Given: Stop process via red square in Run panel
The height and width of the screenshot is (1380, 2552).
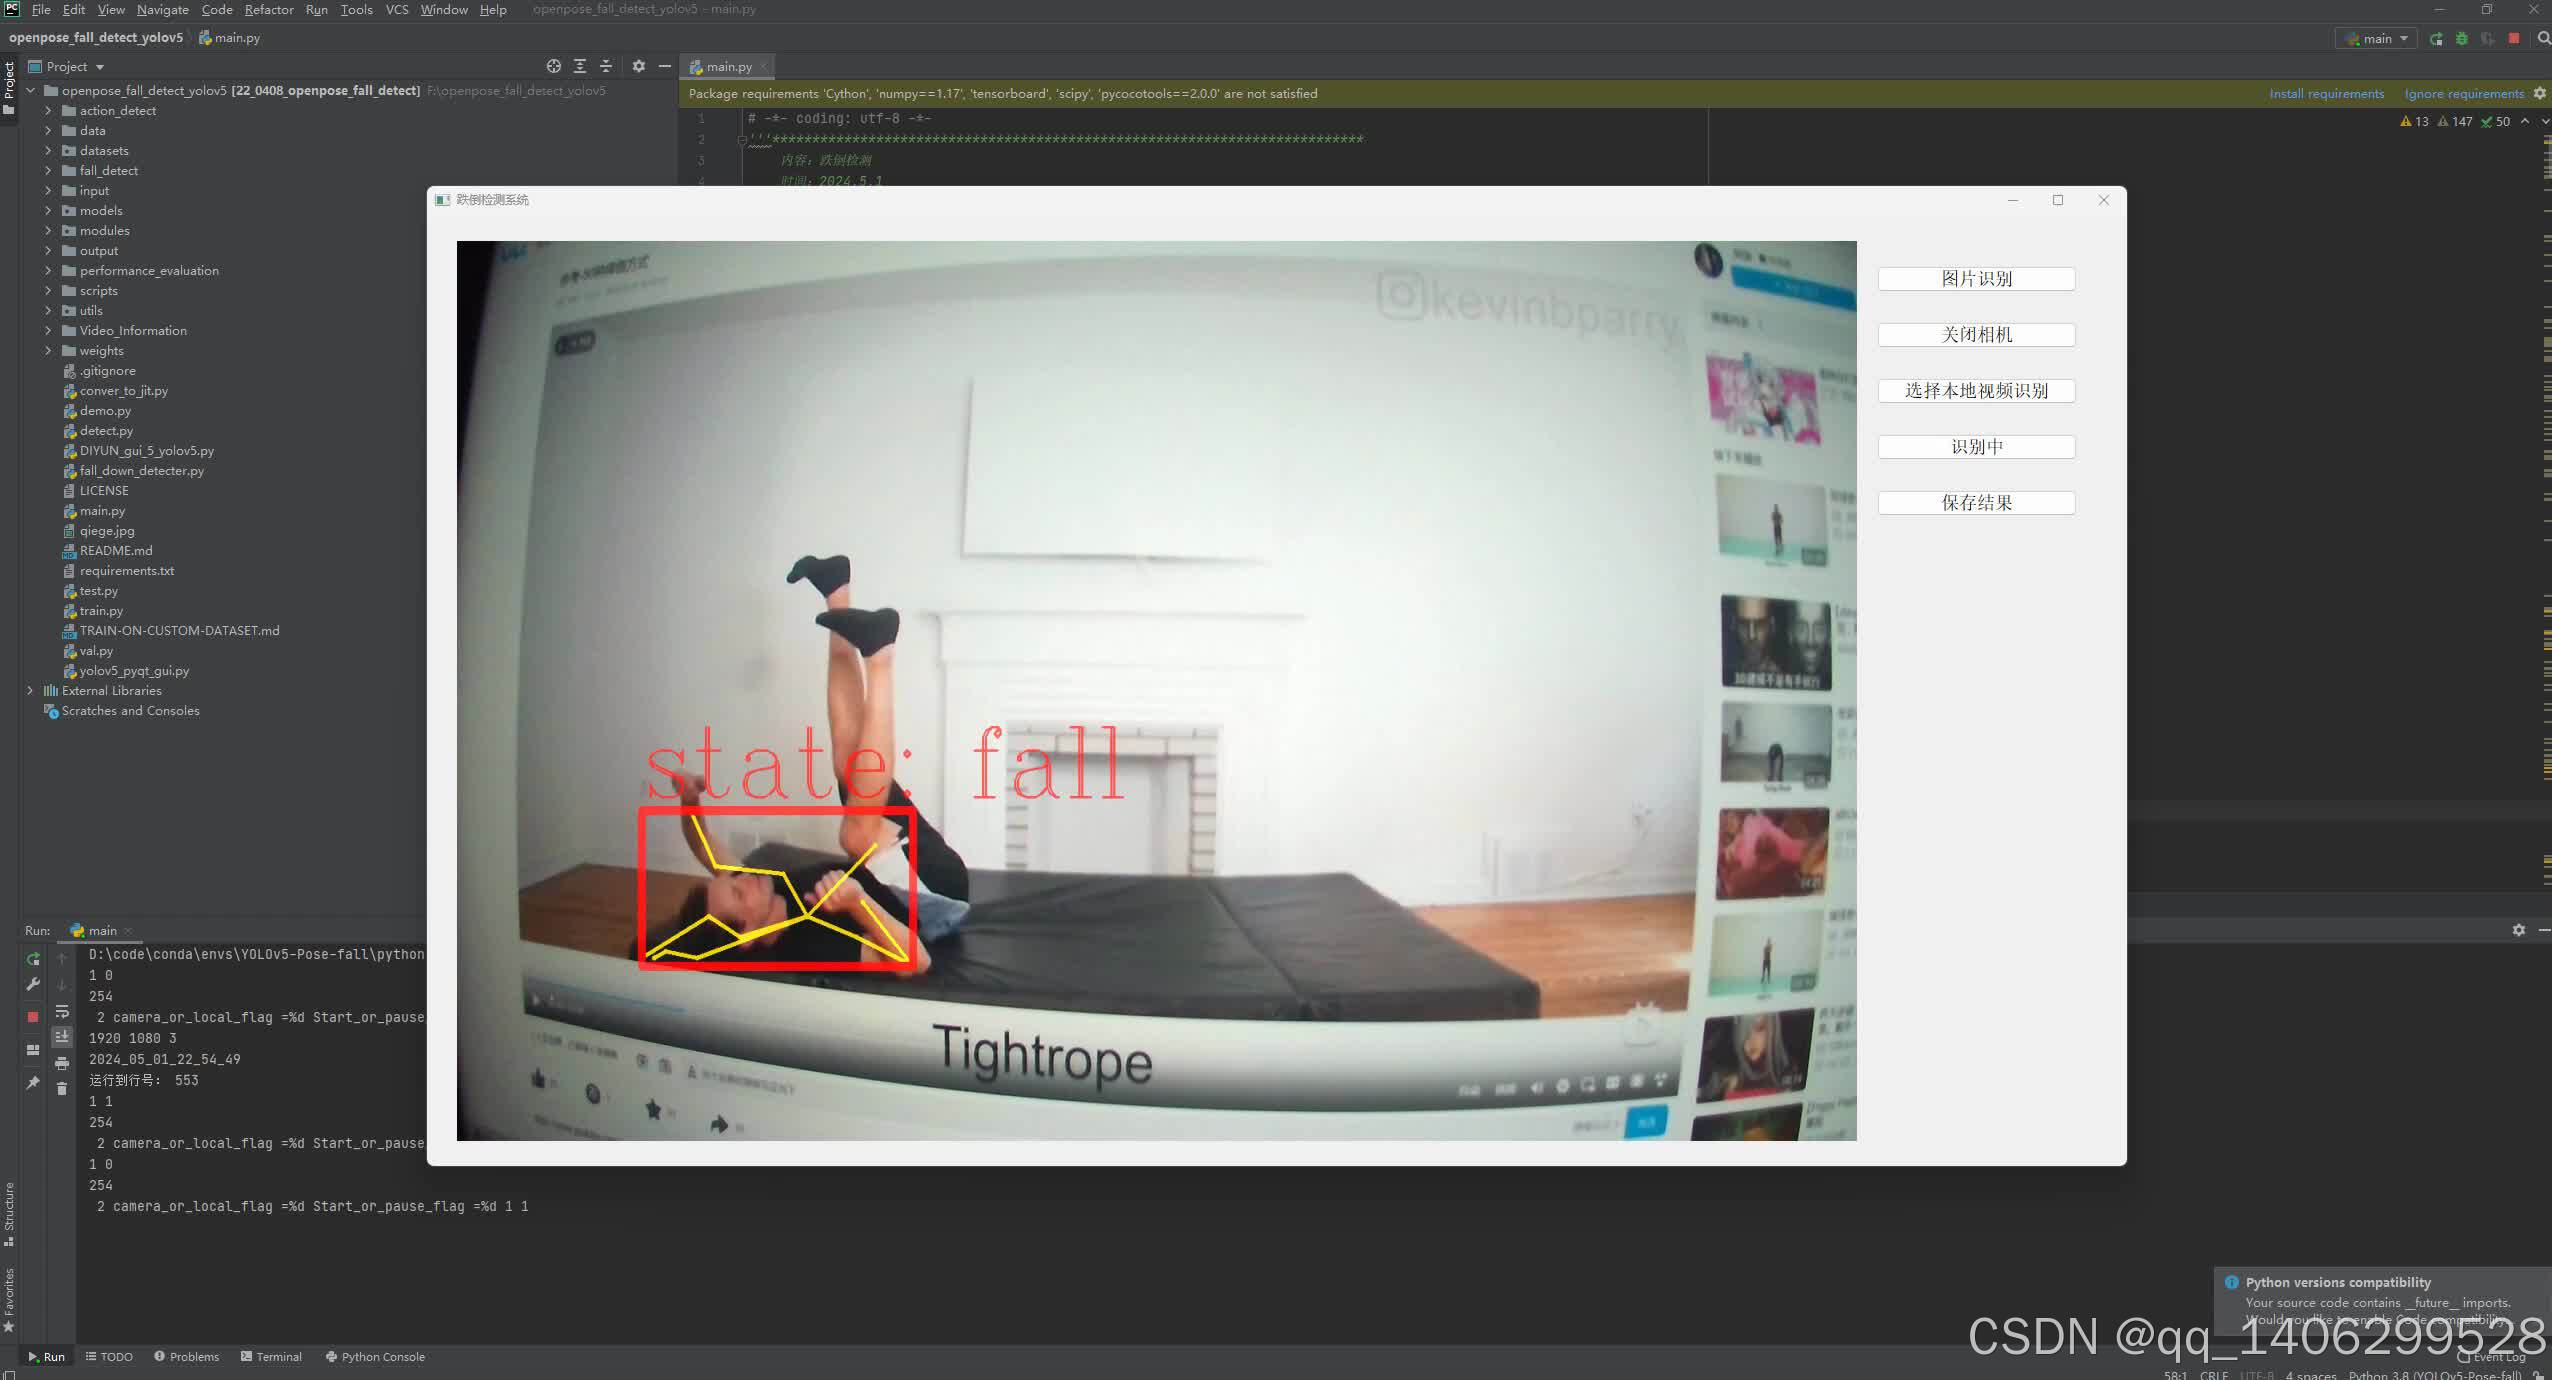Looking at the screenshot, I should click(x=33, y=1016).
